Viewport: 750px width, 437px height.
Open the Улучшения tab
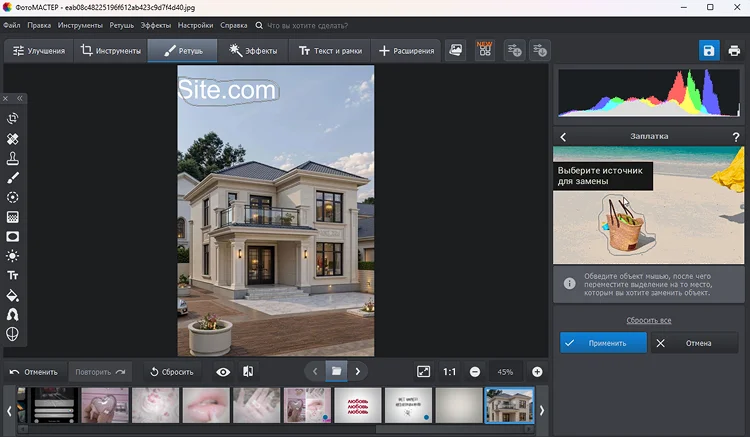(x=39, y=51)
